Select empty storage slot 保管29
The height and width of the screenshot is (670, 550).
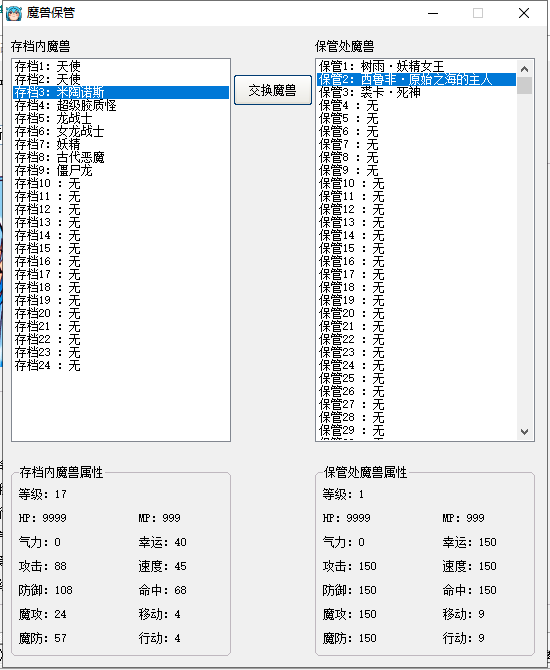point(416,431)
